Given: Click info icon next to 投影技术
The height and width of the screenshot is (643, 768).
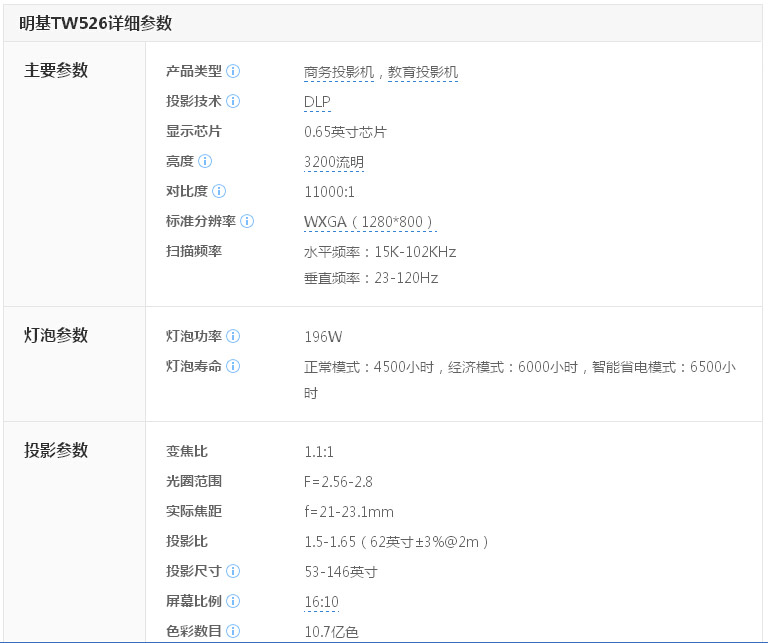Looking at the screenshot, I should 233,101.
